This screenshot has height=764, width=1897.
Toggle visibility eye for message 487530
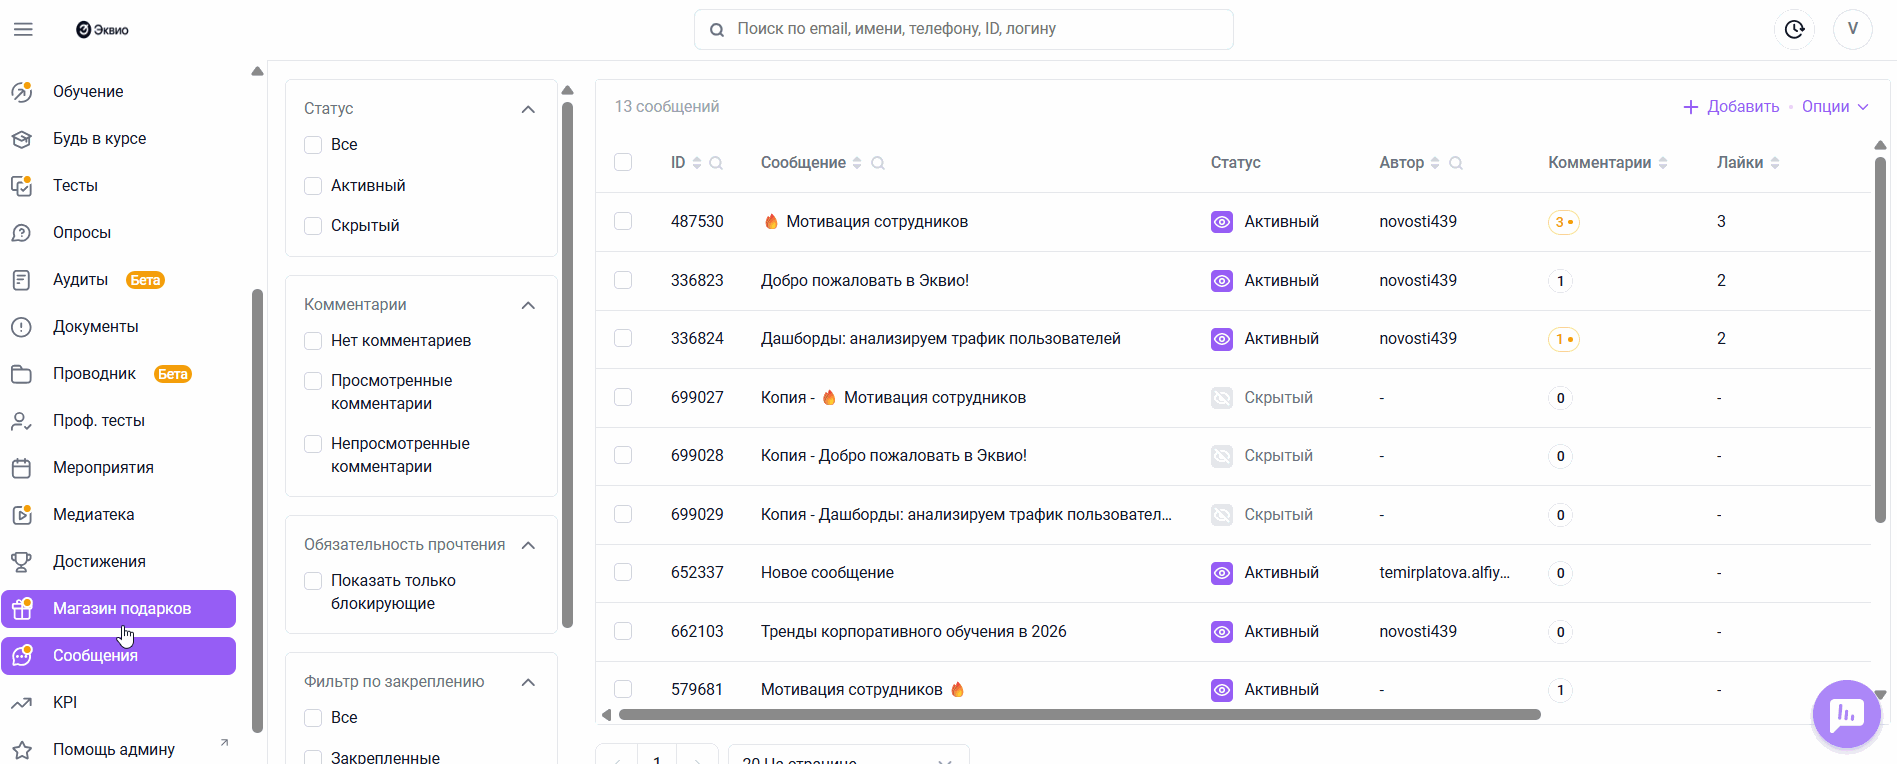[1221, 222]
